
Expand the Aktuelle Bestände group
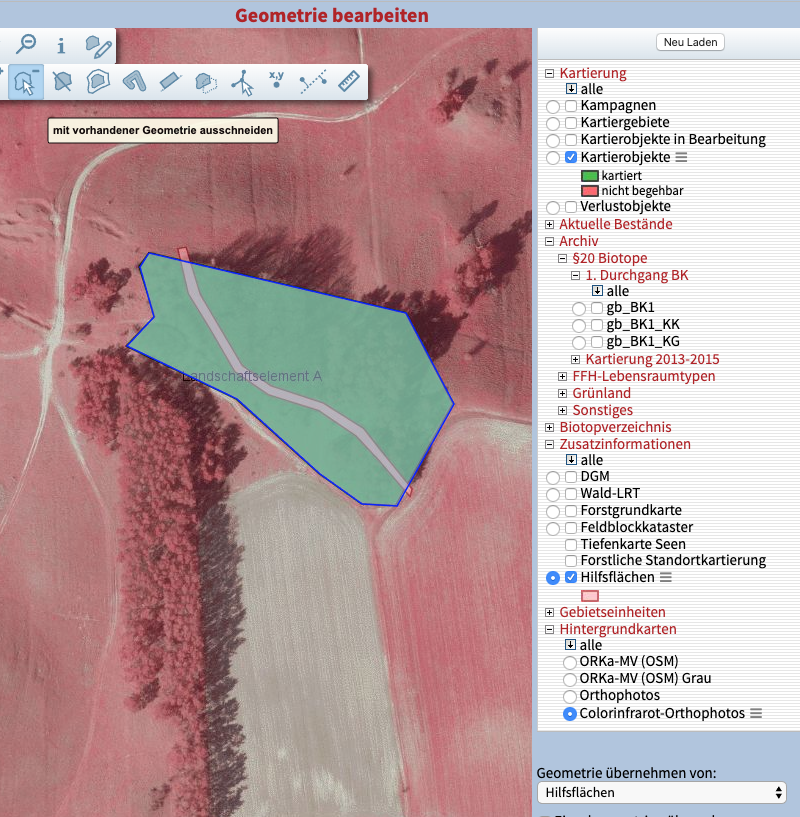coord(549,224)
